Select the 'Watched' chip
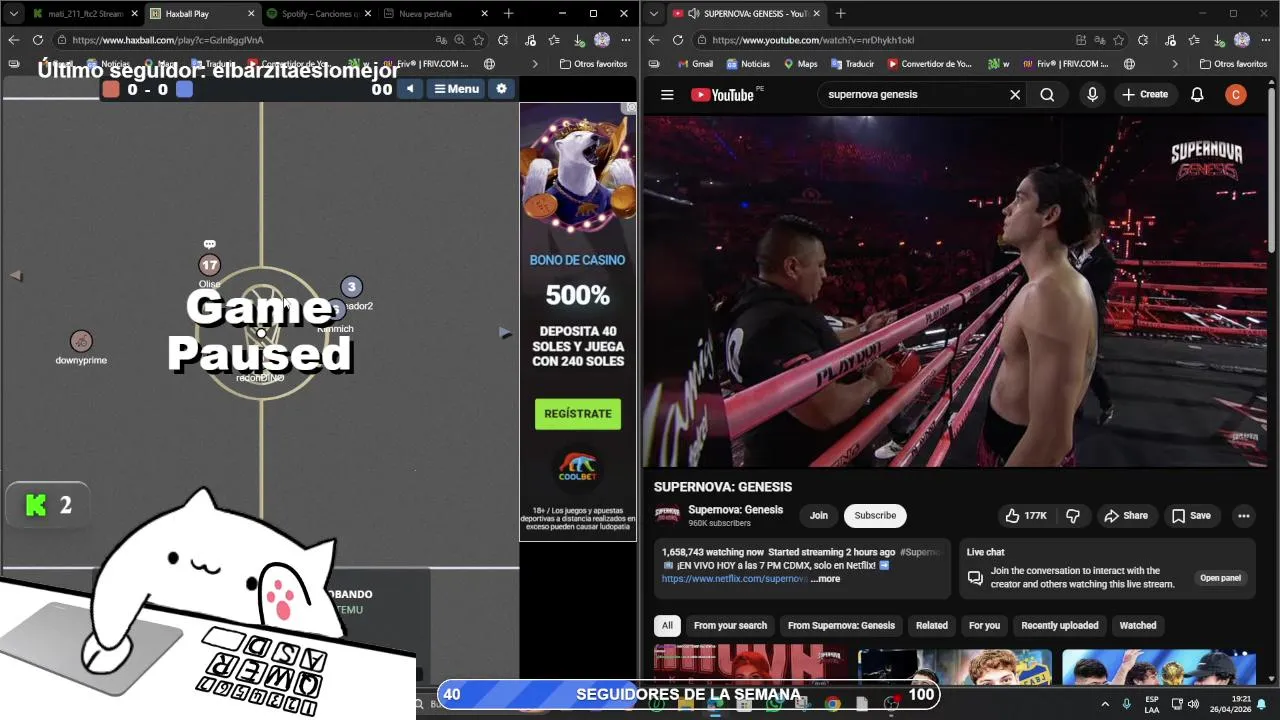The image size is (1280, 720). tap(1138, 626)
